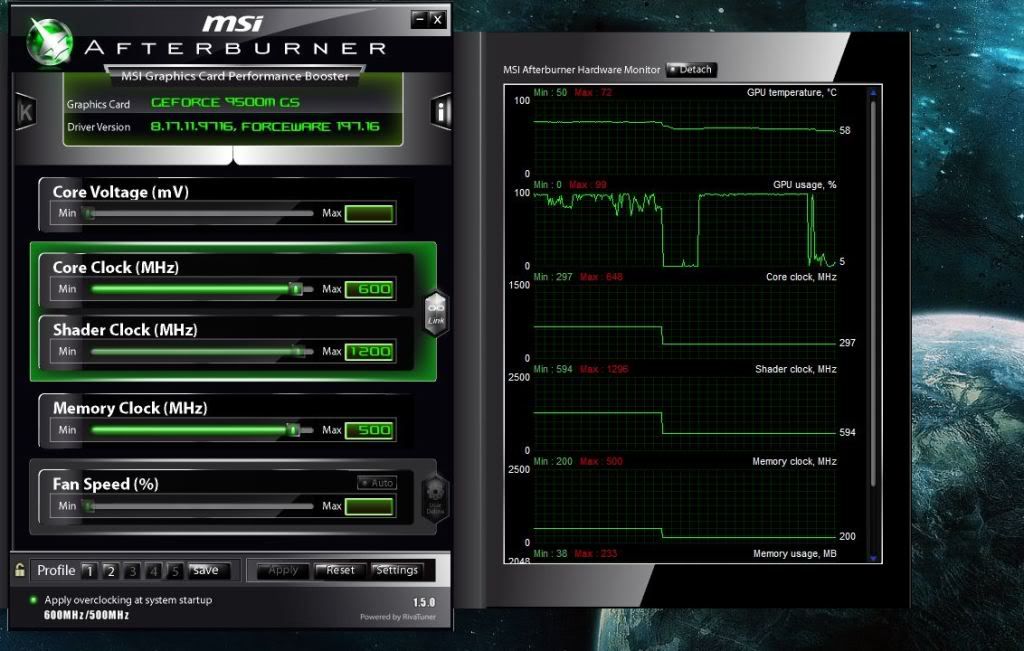Click the hardware monitor scroll up arrow
Viewport: 1024px width, 651px height.
[873, 93]
